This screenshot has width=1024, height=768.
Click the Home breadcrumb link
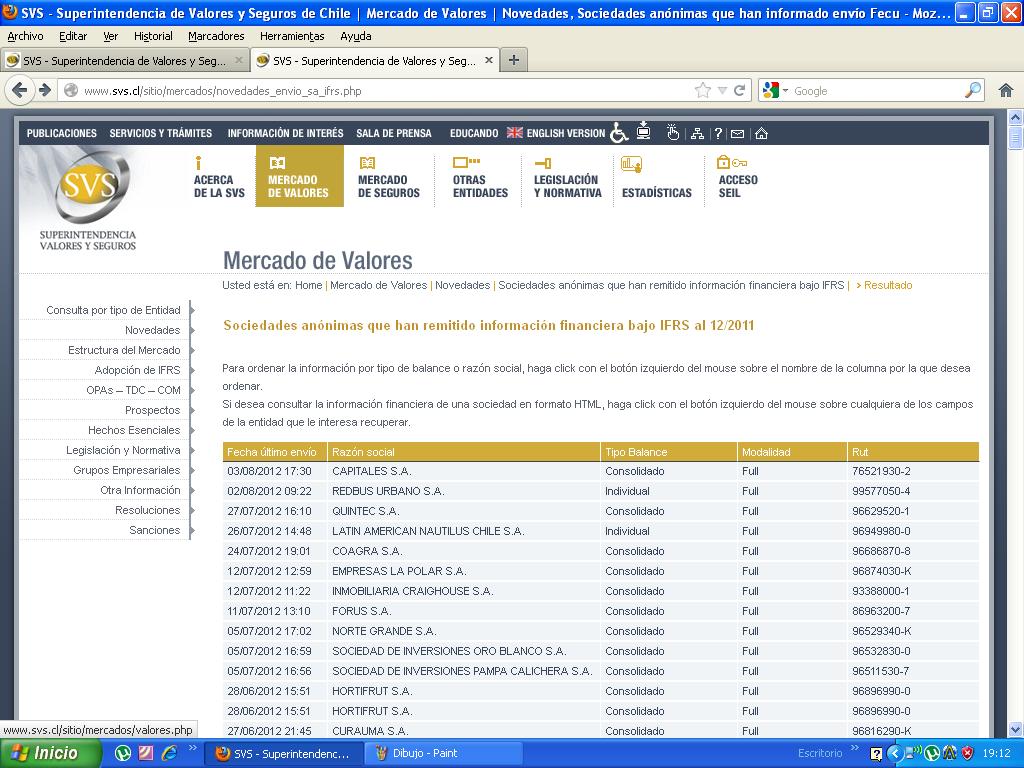pyautogui.click(x=308, y=285)
